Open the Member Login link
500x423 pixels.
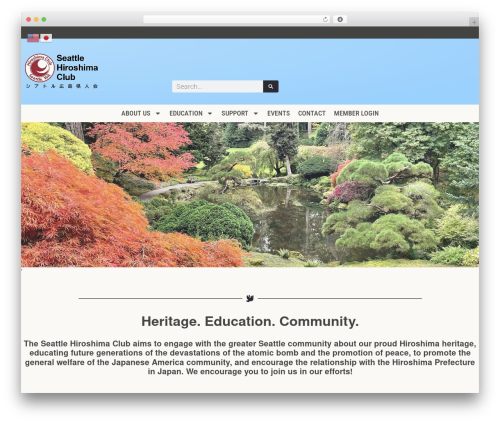tap(356, 113)
